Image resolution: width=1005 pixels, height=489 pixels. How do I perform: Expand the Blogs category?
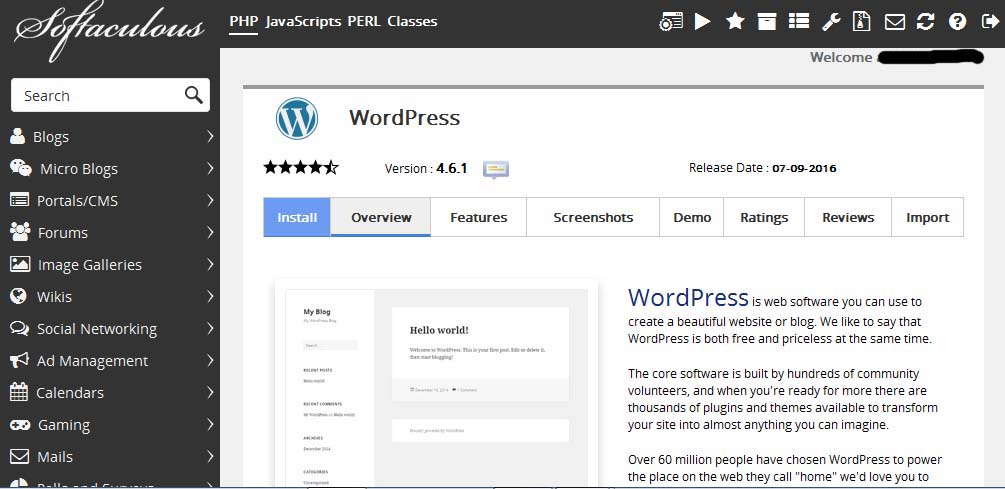pos(109,137)
